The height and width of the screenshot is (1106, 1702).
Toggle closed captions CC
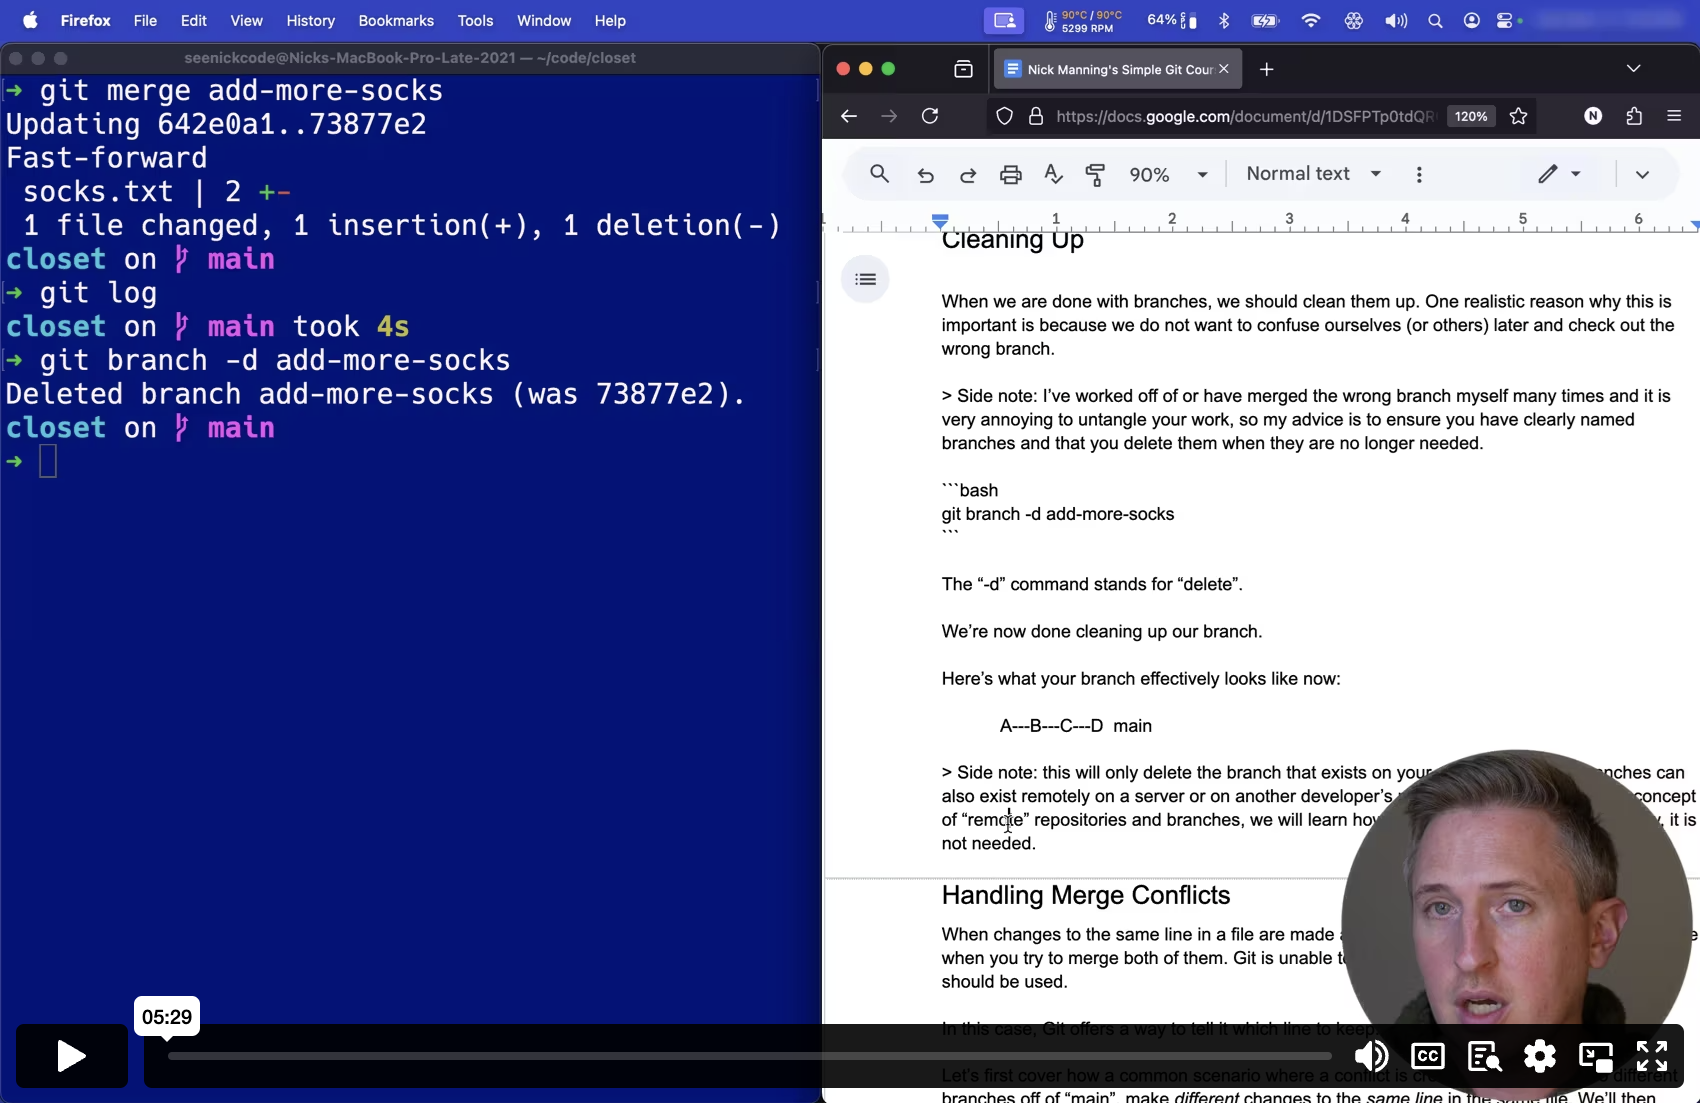pos(1427,1057)
